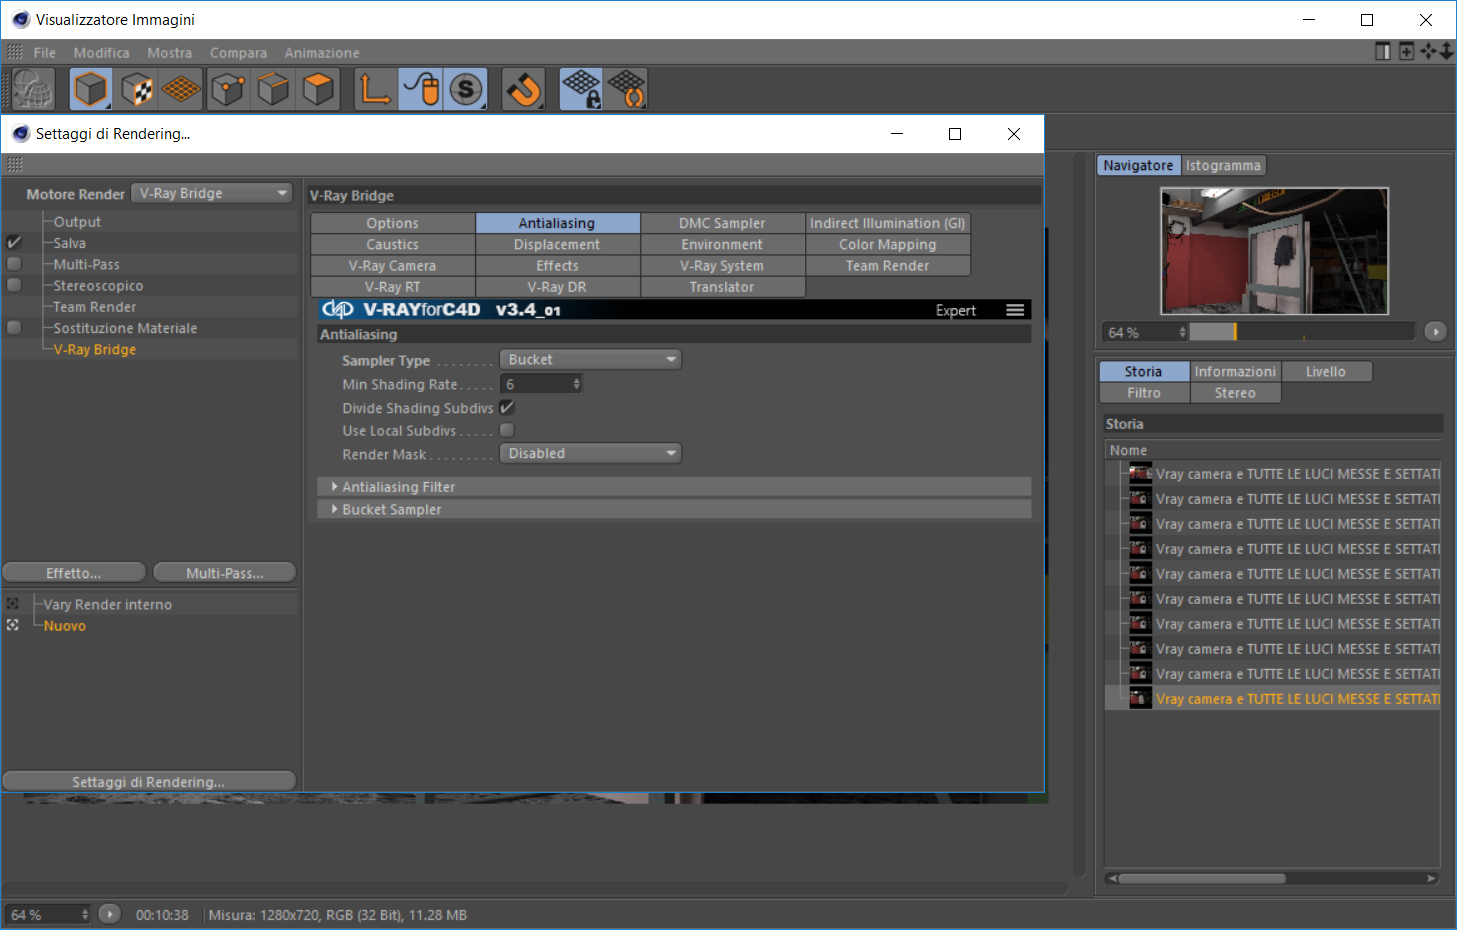Viewport: 1457px width, 930px height.
Task: Check Use Local Subdivs
Action: pyautogui.click(x=507, y=430)
